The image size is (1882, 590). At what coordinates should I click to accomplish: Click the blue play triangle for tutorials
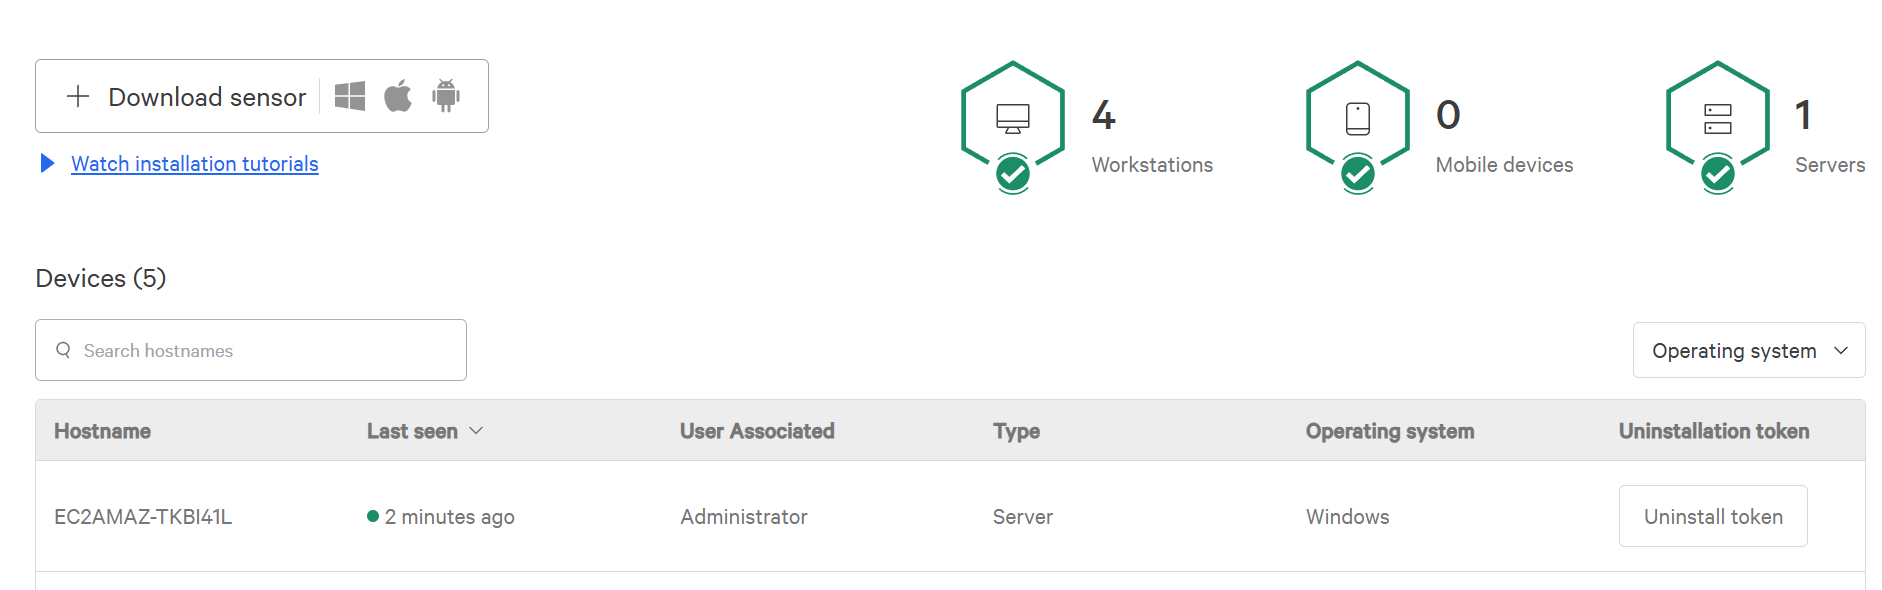point(47,163)
